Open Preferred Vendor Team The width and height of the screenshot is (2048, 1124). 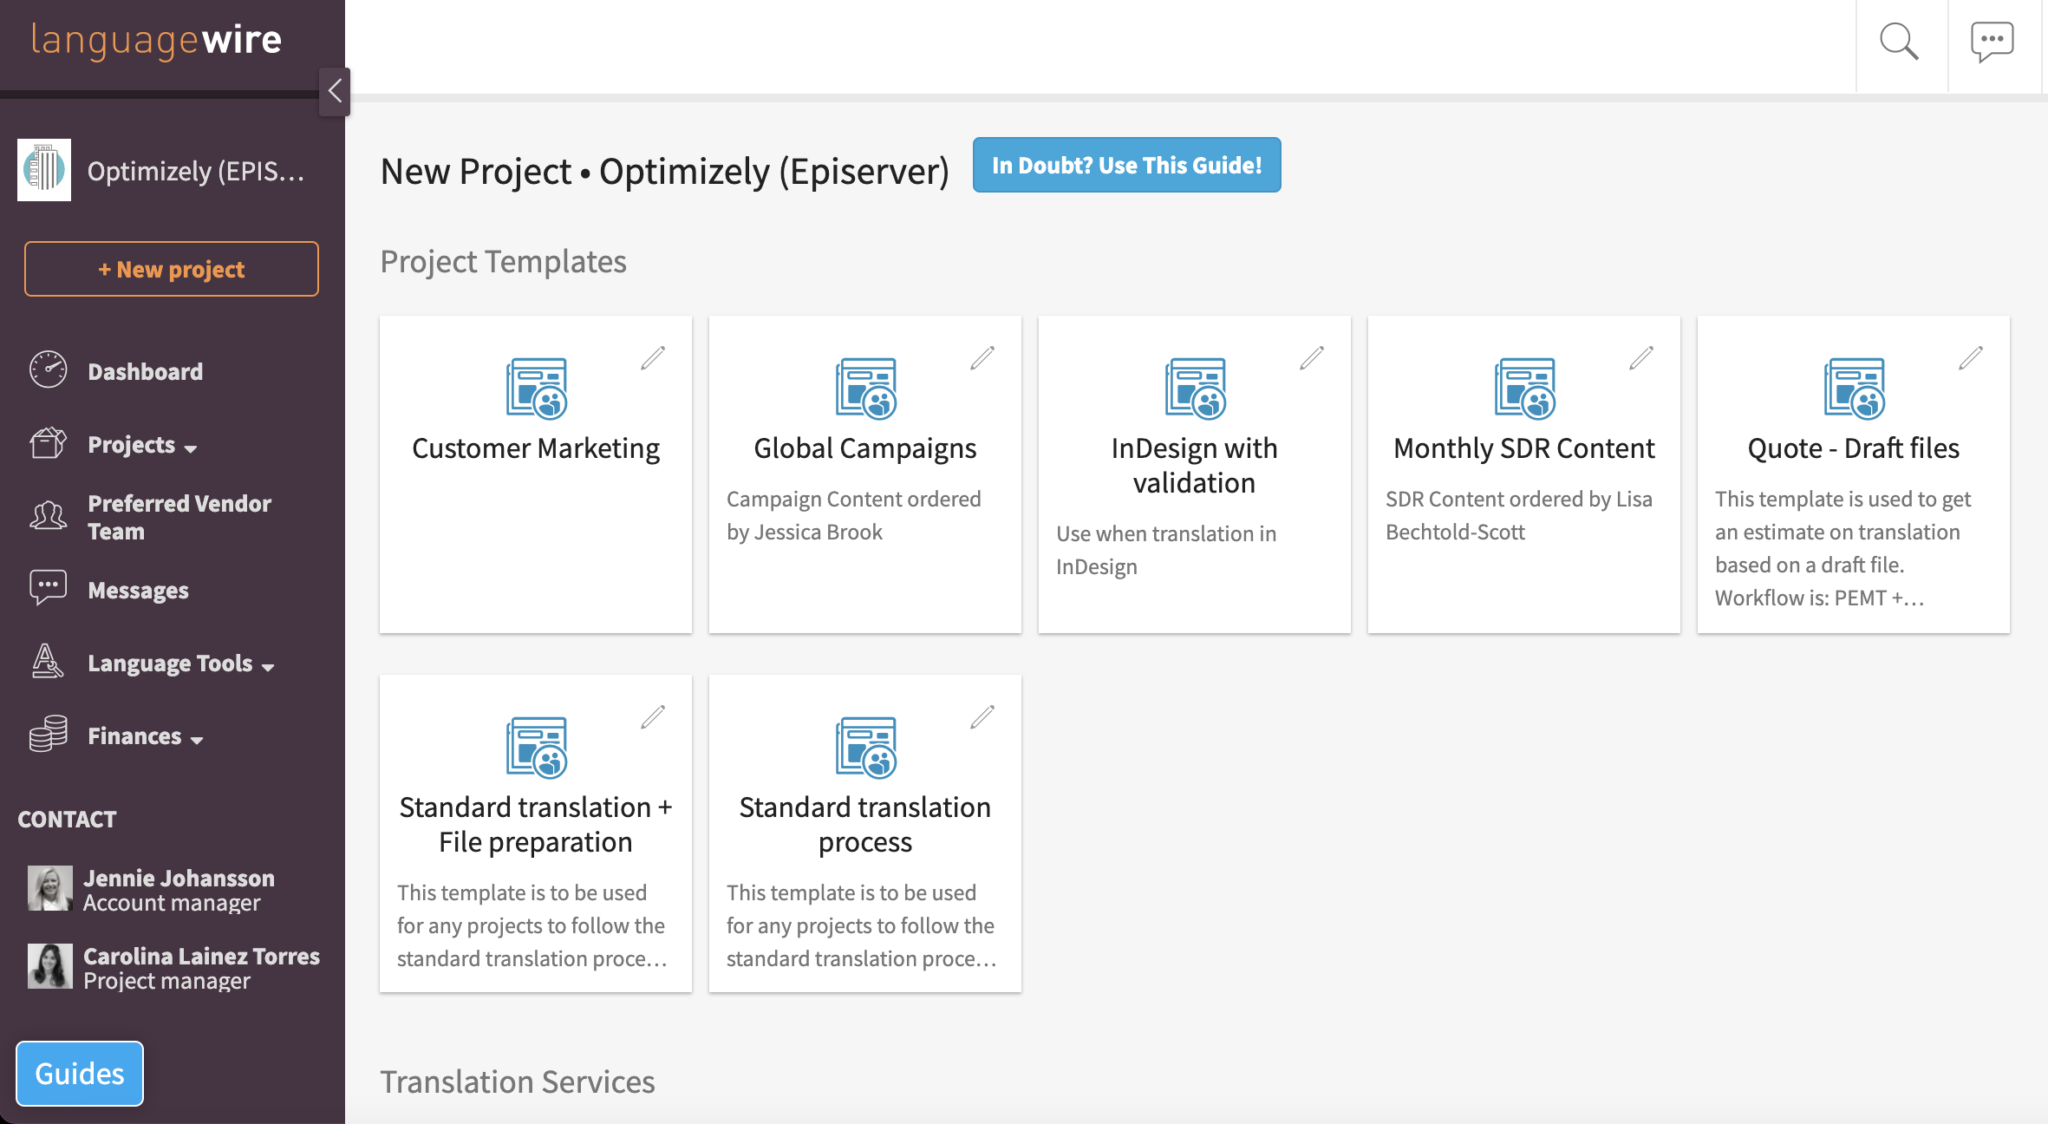click(x=179, y=517)
